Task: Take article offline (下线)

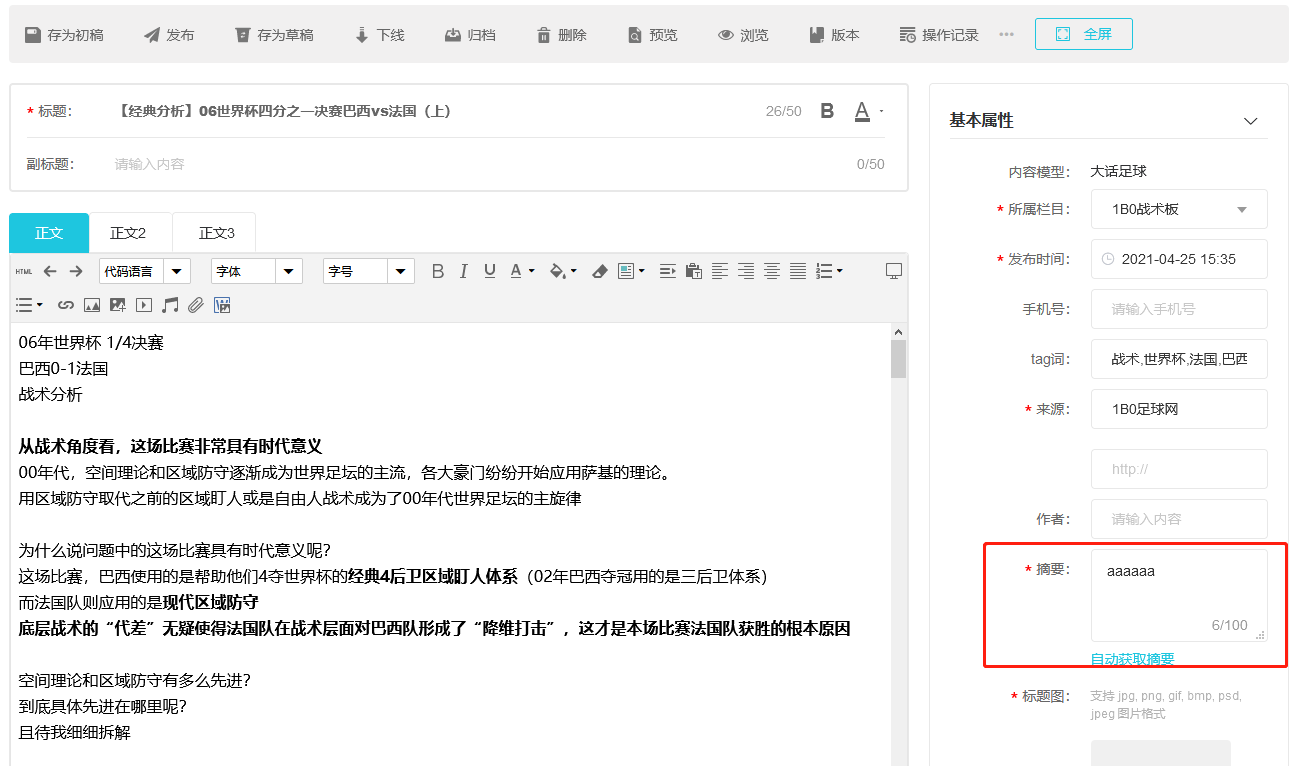Action: pyautogui.click(x=379, y=35)
